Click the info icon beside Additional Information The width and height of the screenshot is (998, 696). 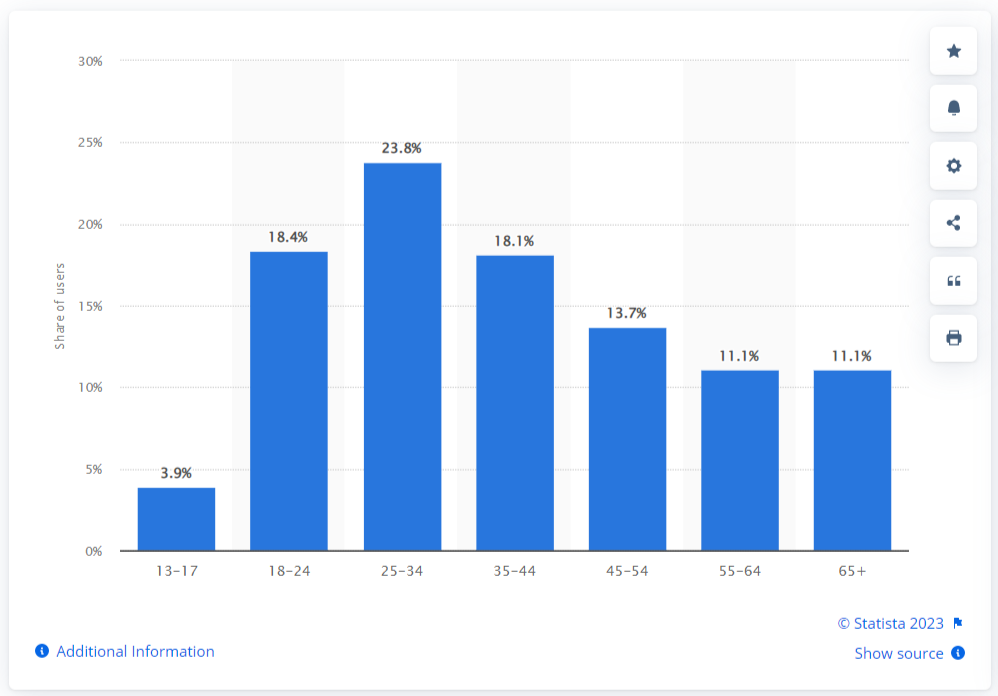(42, 651)
